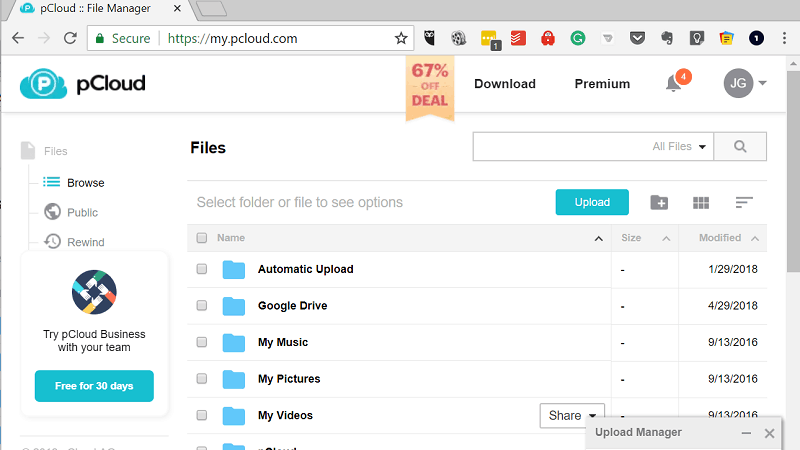Switch to grid view icon
The image size is (800, 450).
coord(701,202)
